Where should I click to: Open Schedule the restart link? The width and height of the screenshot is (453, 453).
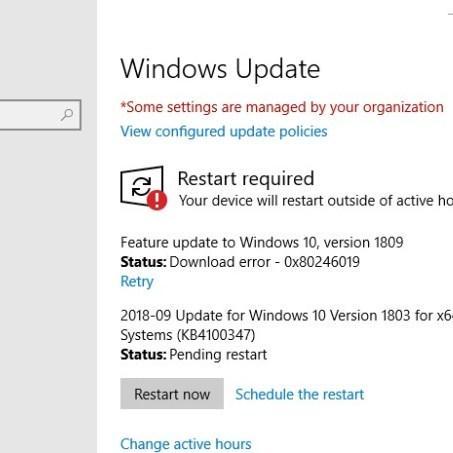pyautogui.click(x=299, y=394)
